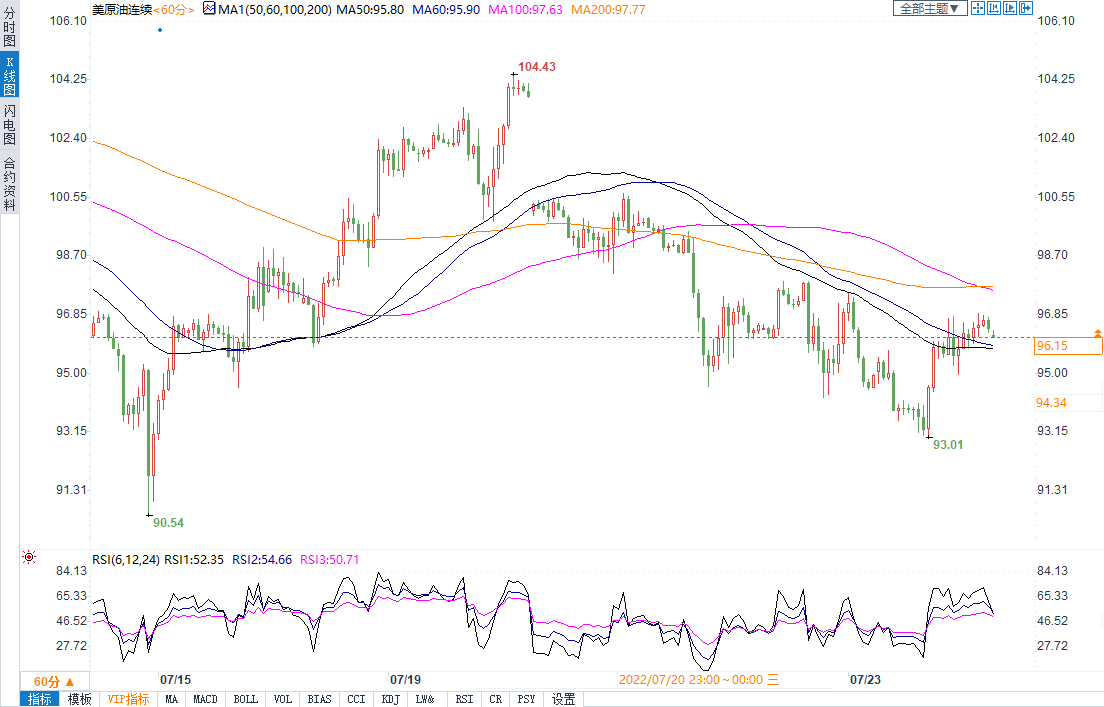Screen dimensions: 1104x707
Task: Click the exit arrow icon at top right
Action: 1027,8
